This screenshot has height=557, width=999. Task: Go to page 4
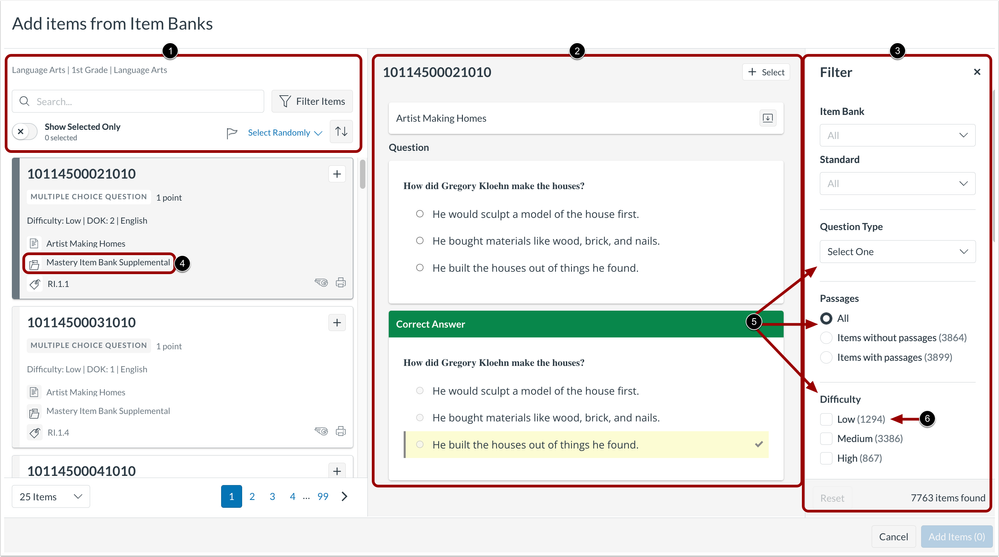pos(292,496)
